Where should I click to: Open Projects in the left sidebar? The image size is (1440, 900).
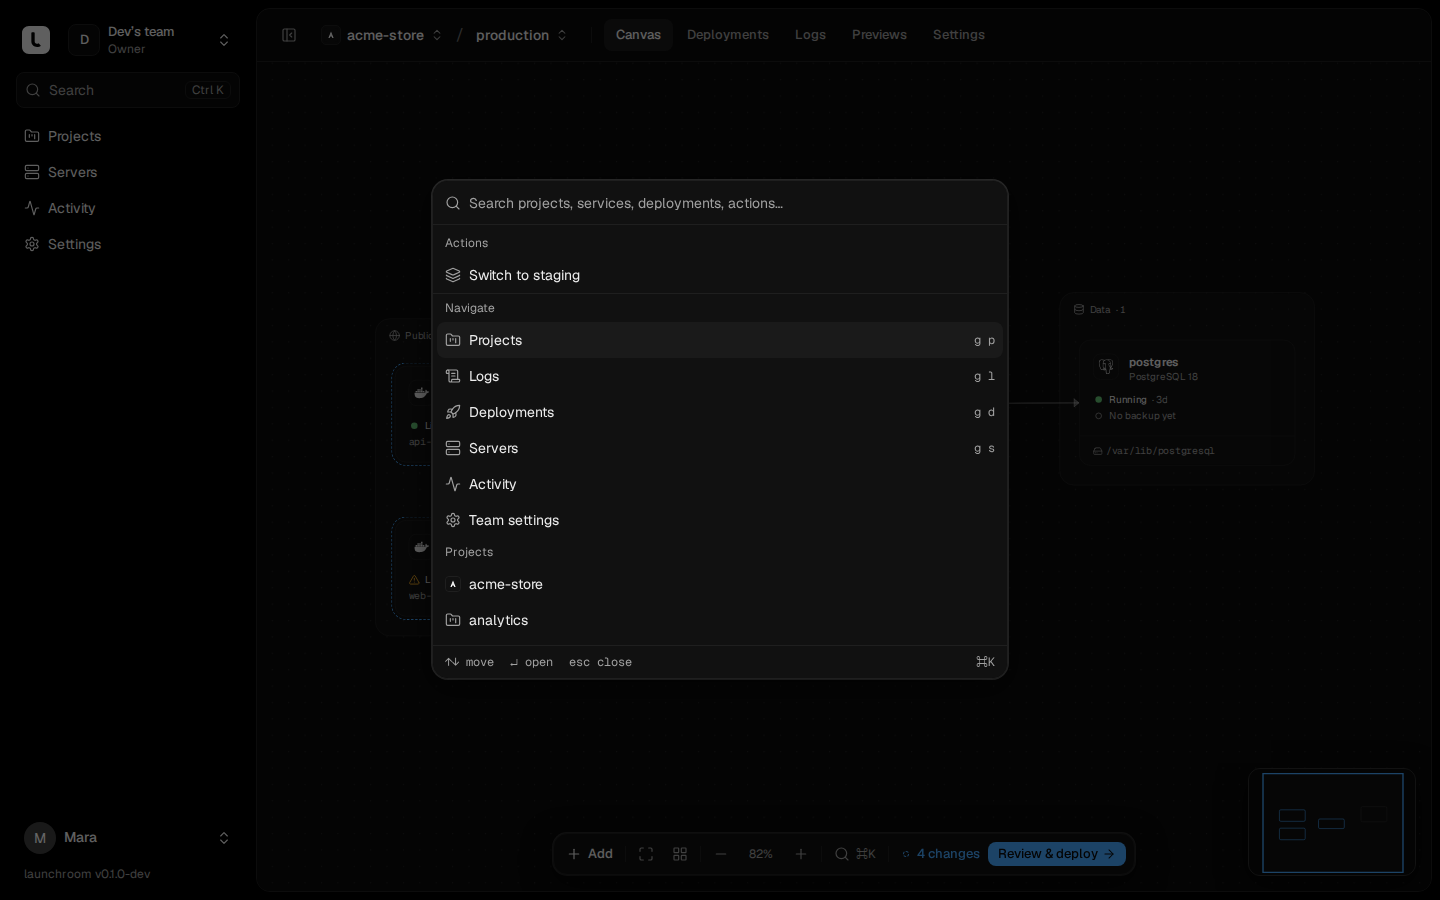pyautogui.click(x=128, y=136)
